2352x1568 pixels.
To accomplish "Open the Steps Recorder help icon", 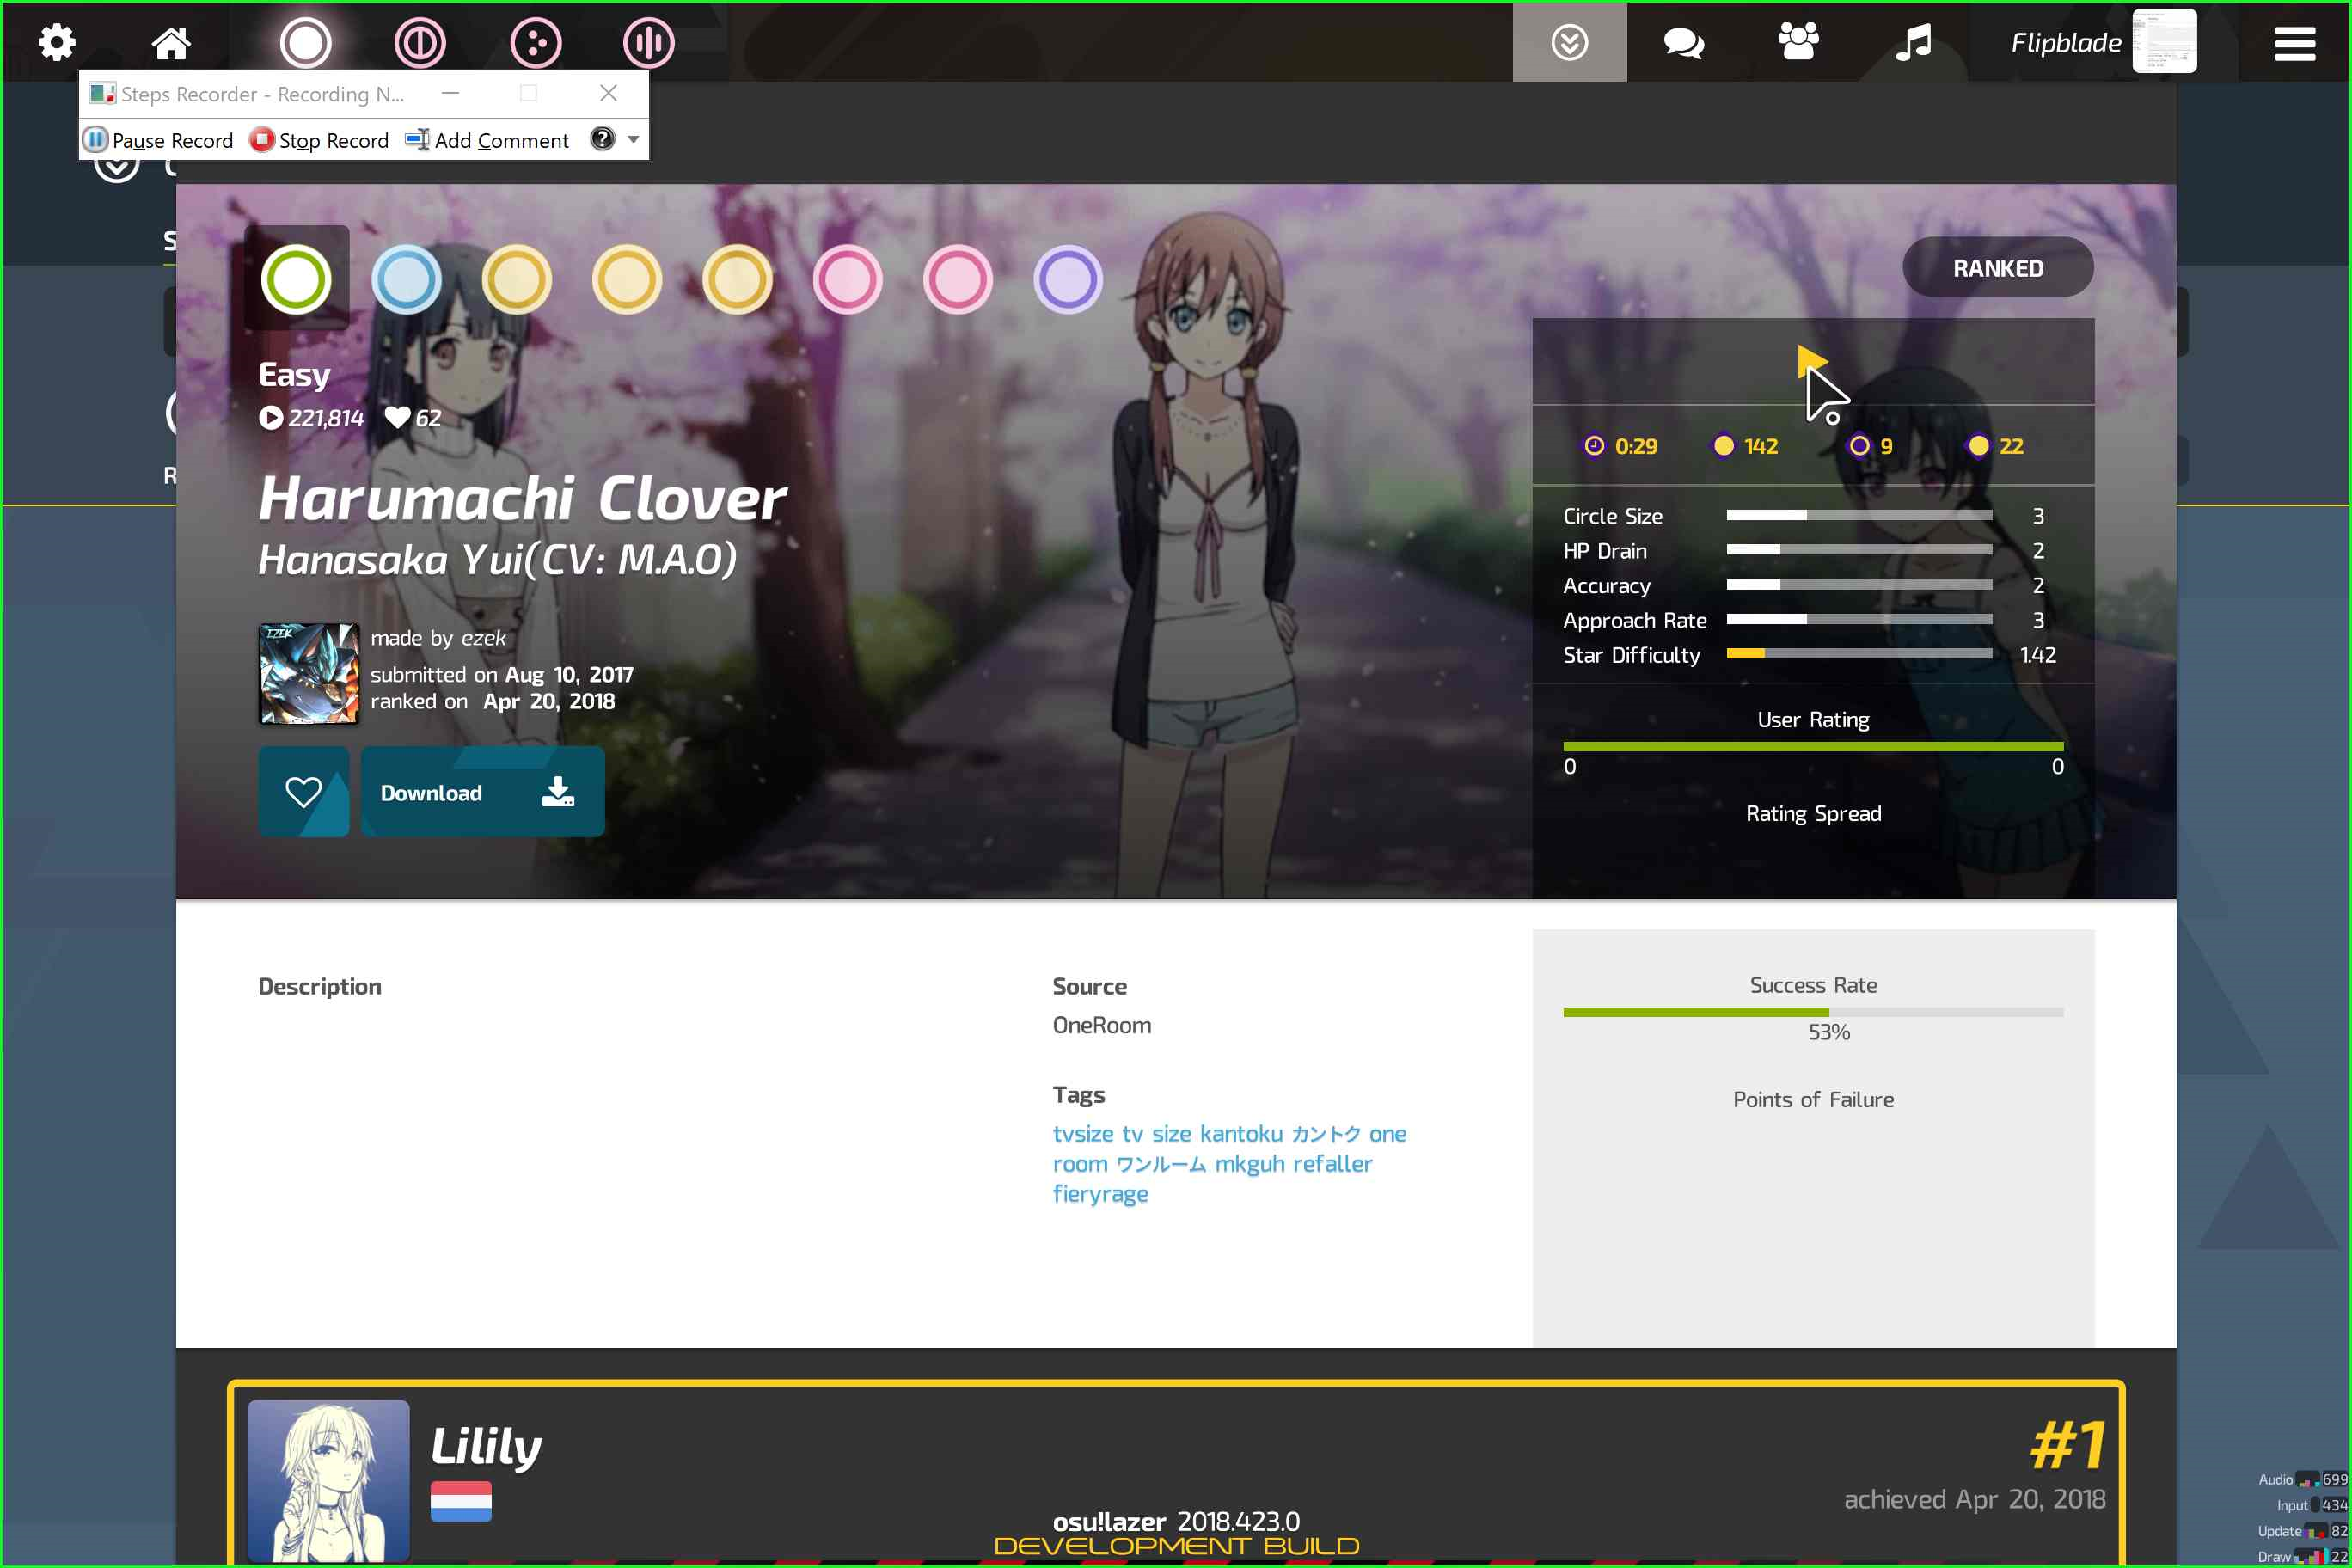I will pos(602,139).
